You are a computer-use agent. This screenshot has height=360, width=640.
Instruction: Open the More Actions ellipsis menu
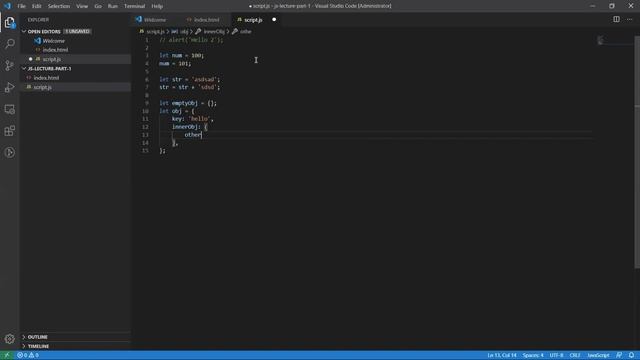pos(629,19)
